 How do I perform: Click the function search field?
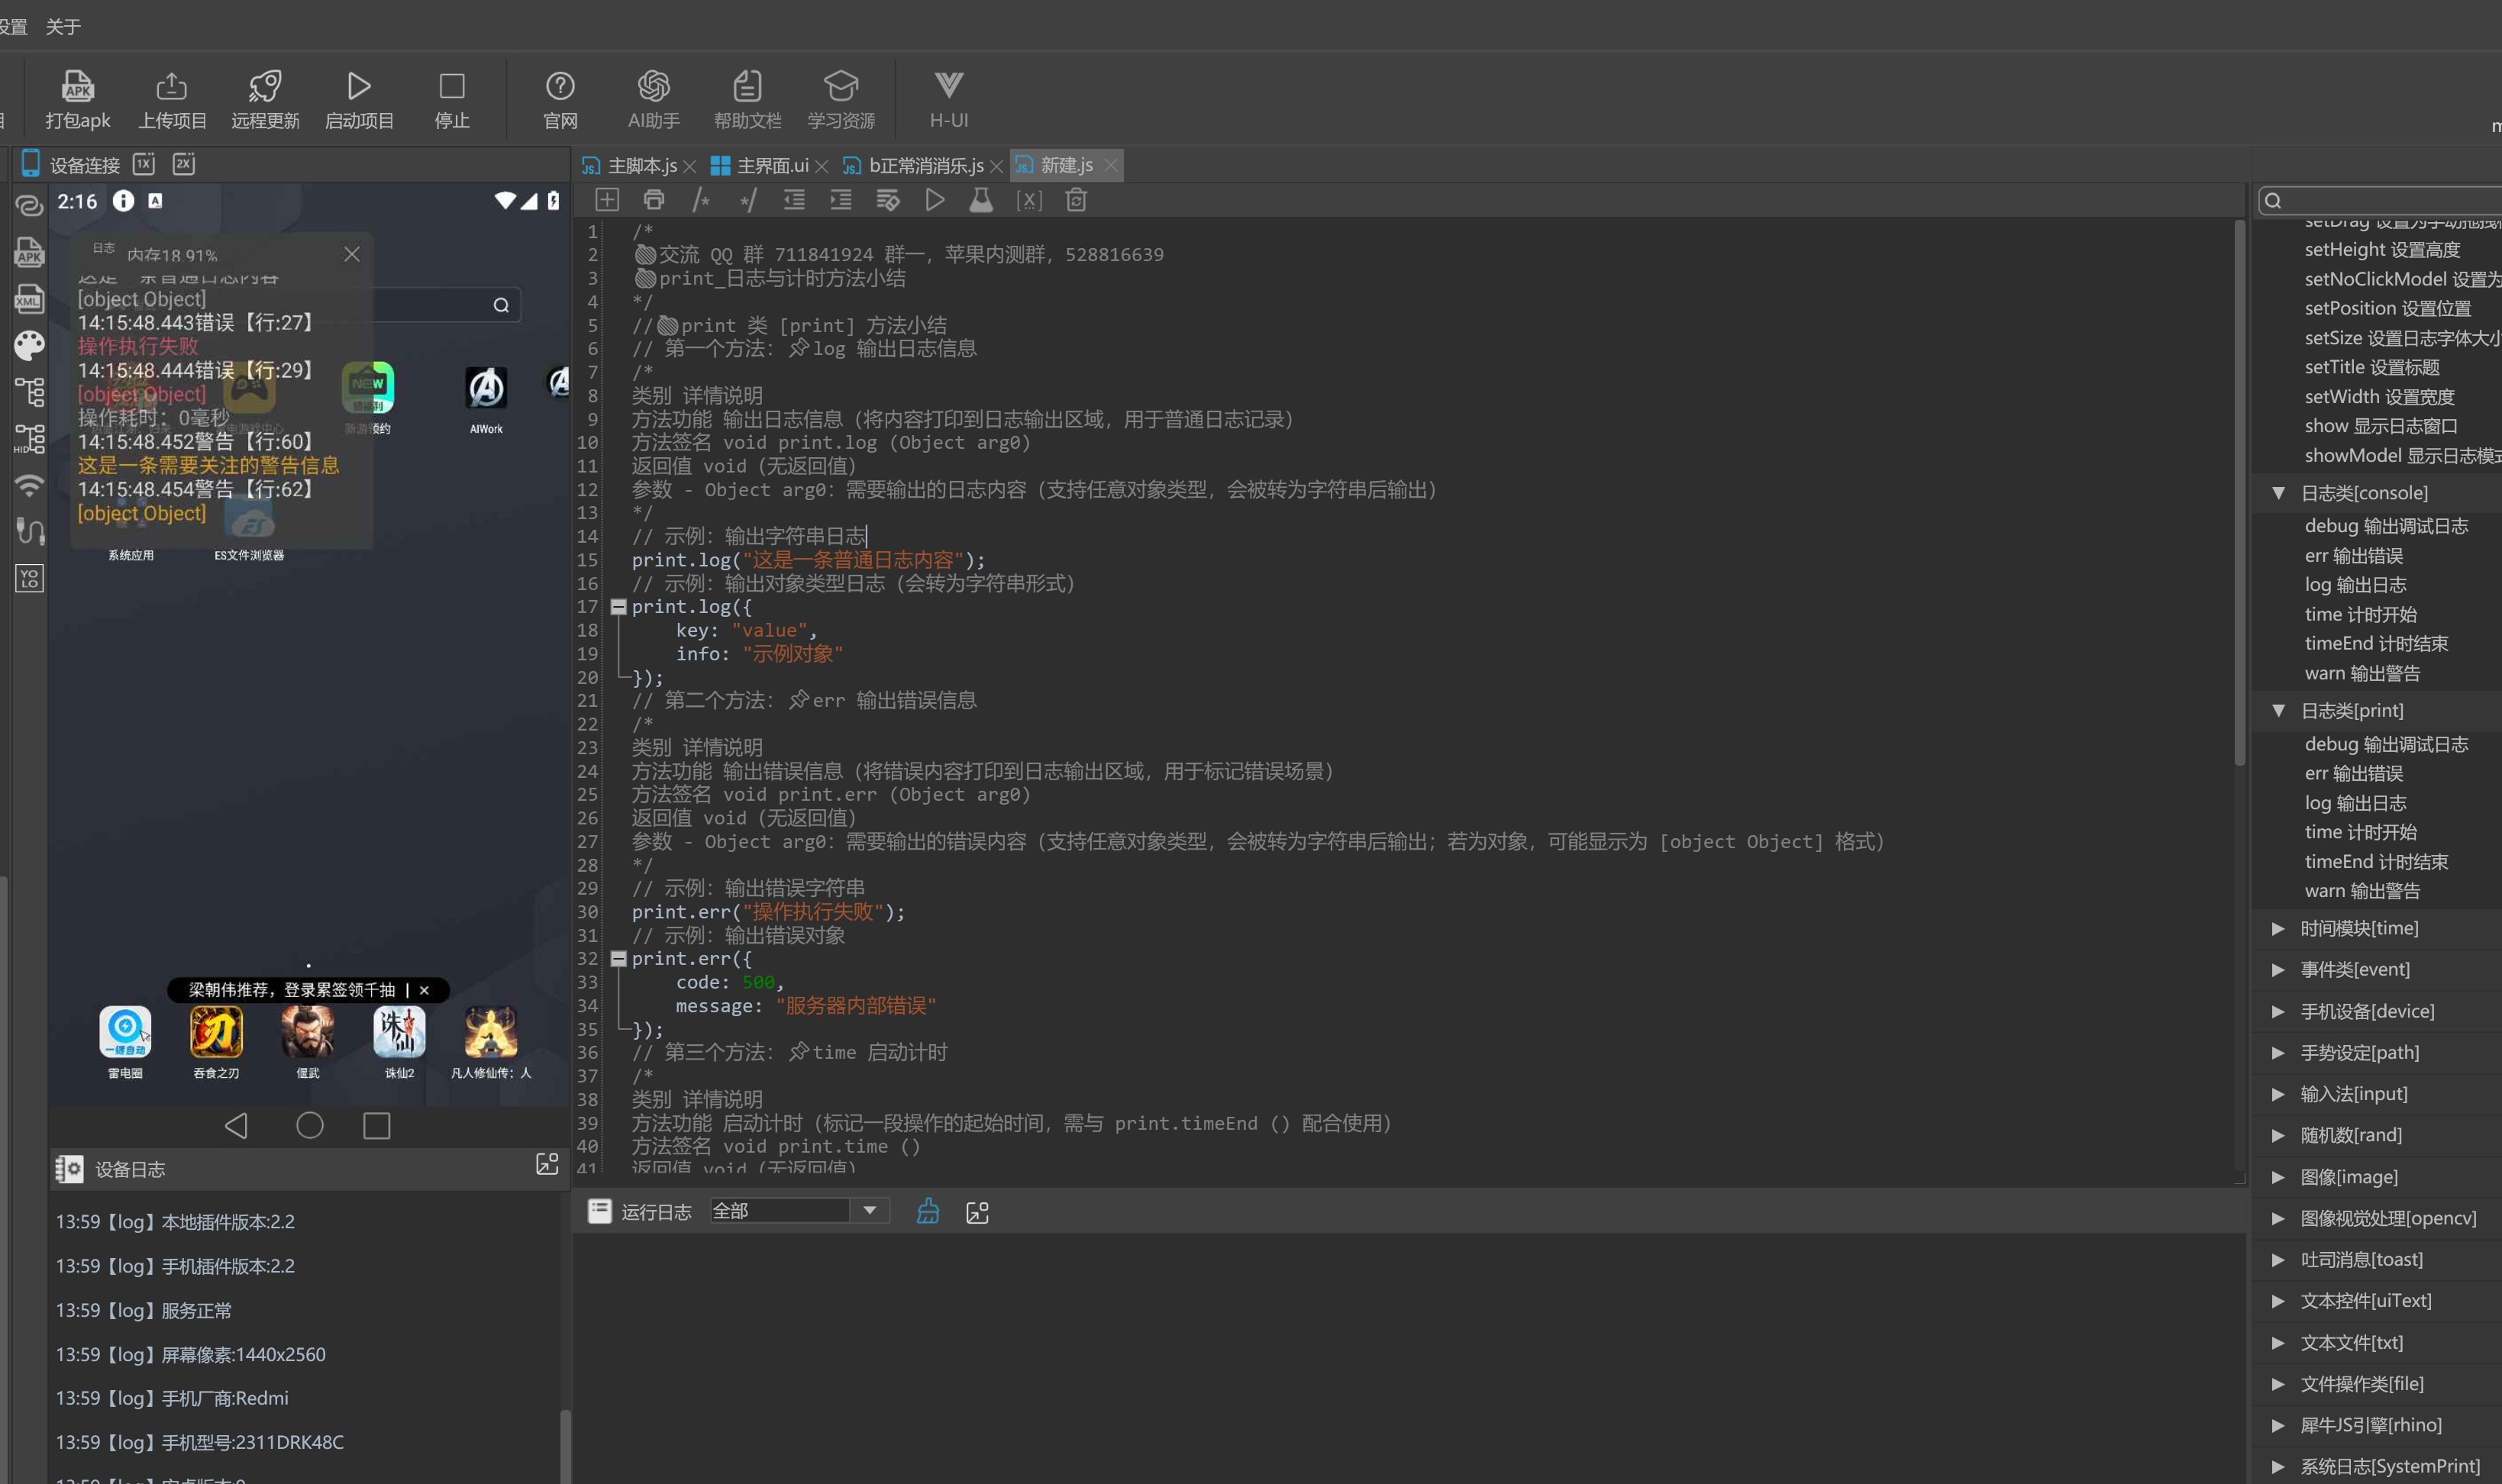(2380, 200)
